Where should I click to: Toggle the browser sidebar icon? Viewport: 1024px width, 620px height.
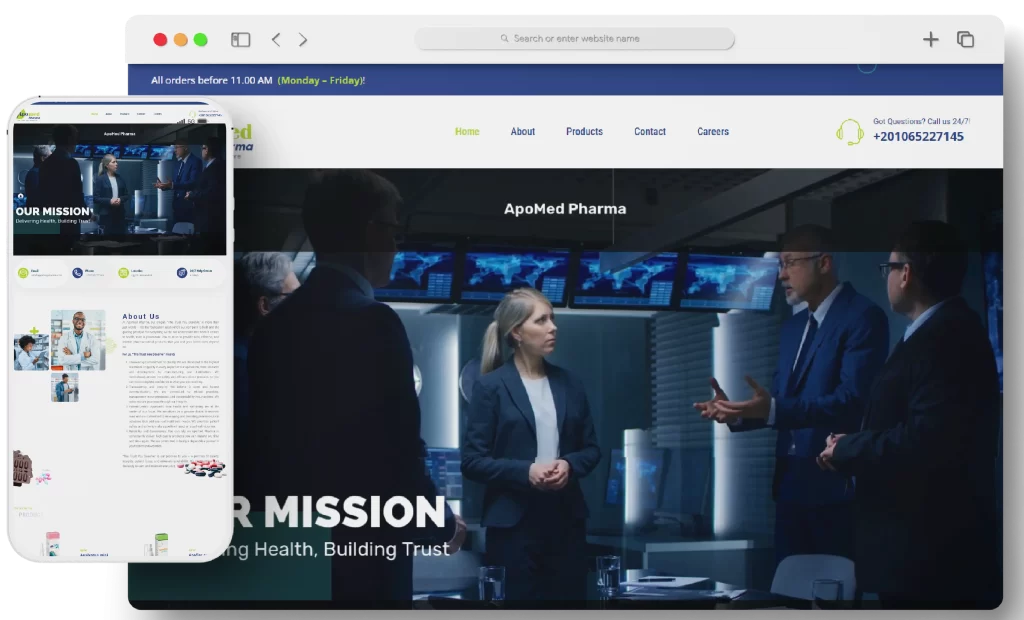click(241, 39)
